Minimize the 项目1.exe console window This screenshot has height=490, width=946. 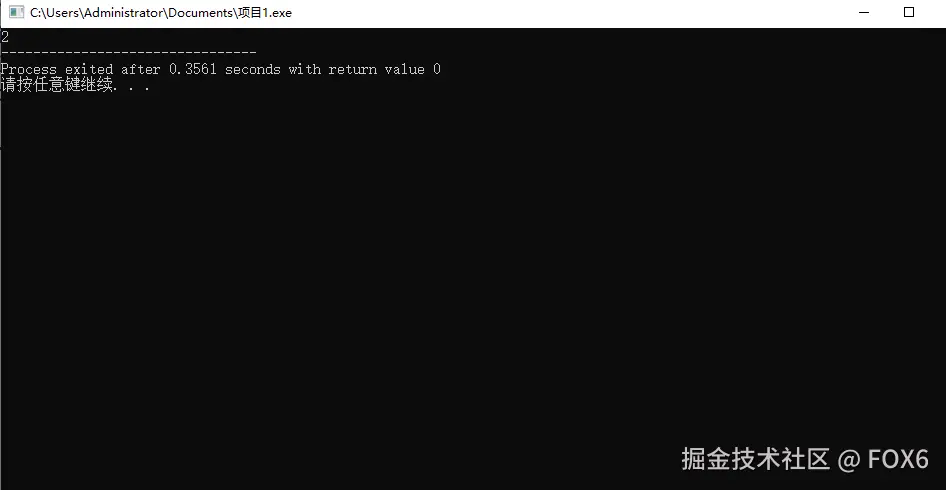864,12
